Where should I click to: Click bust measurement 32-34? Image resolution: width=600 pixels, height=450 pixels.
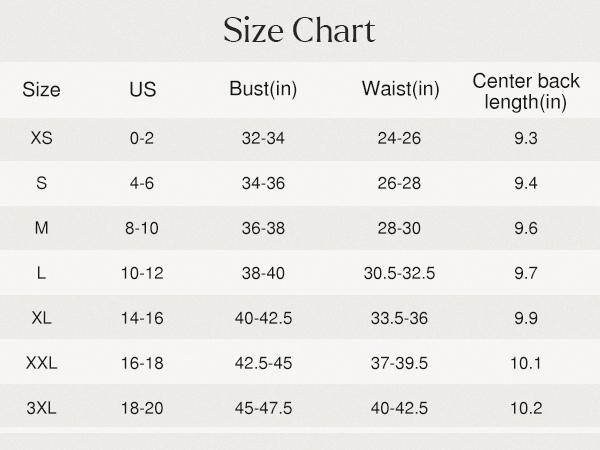tap(263, 138)
